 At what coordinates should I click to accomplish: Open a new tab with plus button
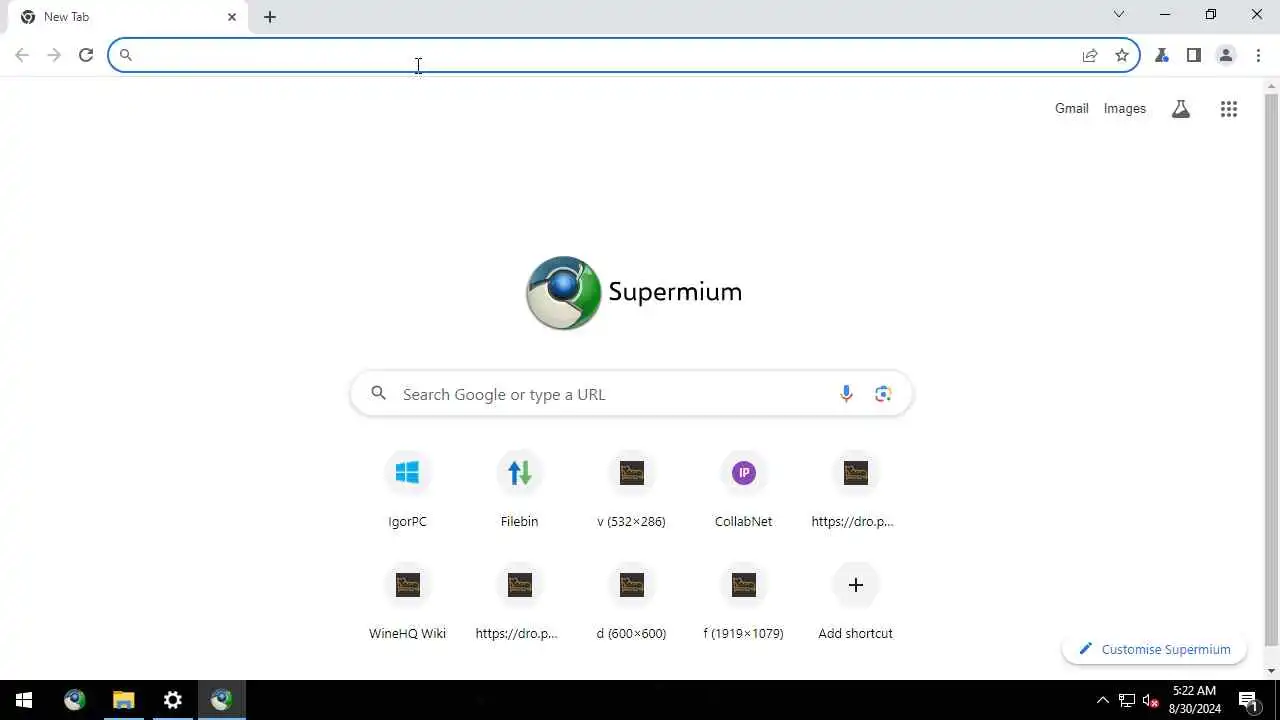[x=270, y=17]
